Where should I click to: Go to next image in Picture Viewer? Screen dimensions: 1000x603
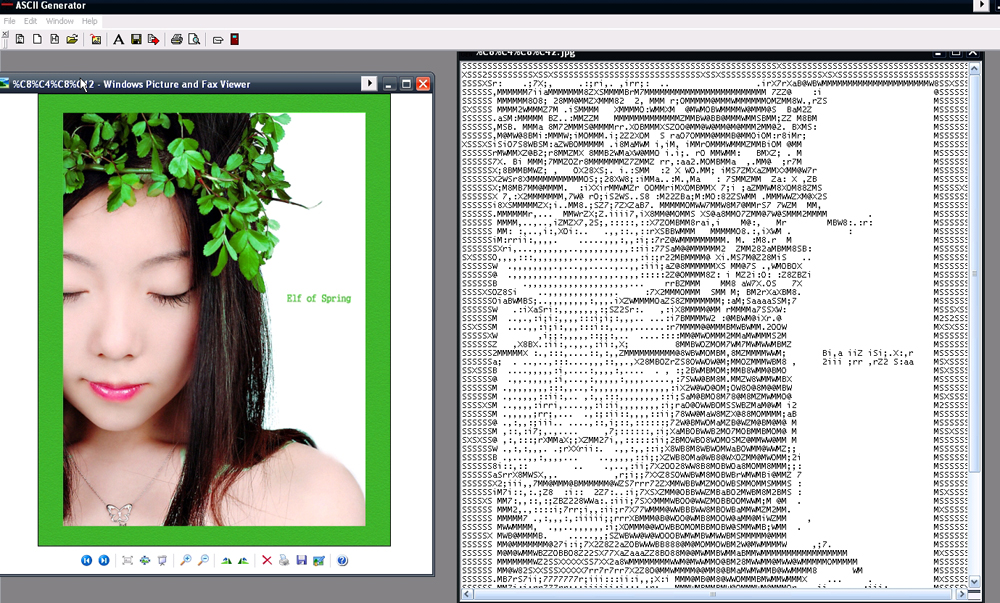click(104, 561)
